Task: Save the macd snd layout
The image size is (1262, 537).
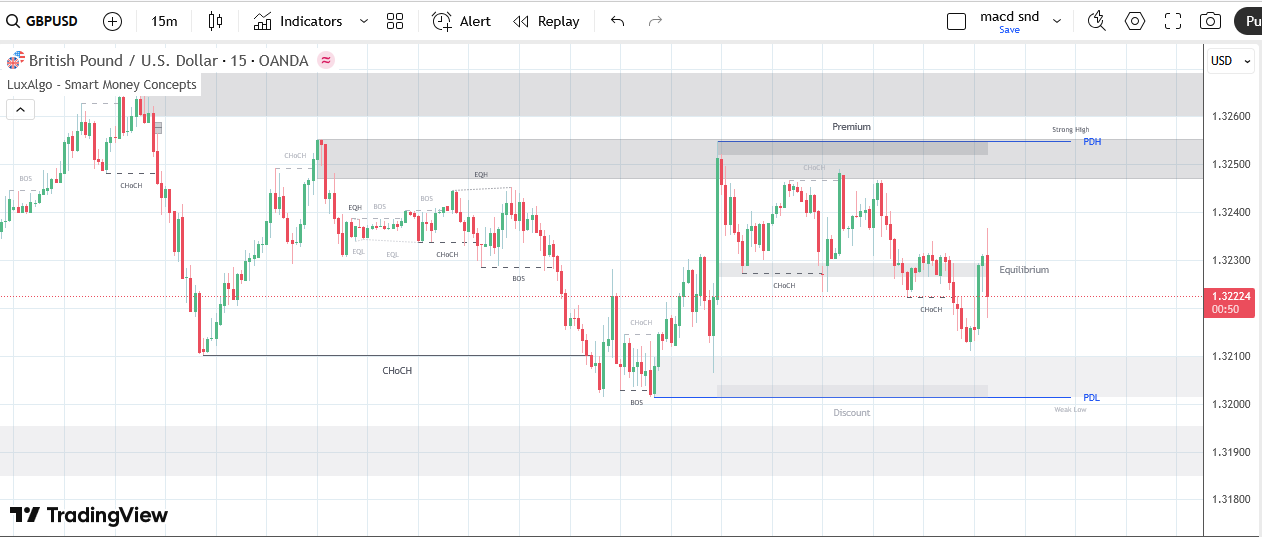Action: (1009, 30)
